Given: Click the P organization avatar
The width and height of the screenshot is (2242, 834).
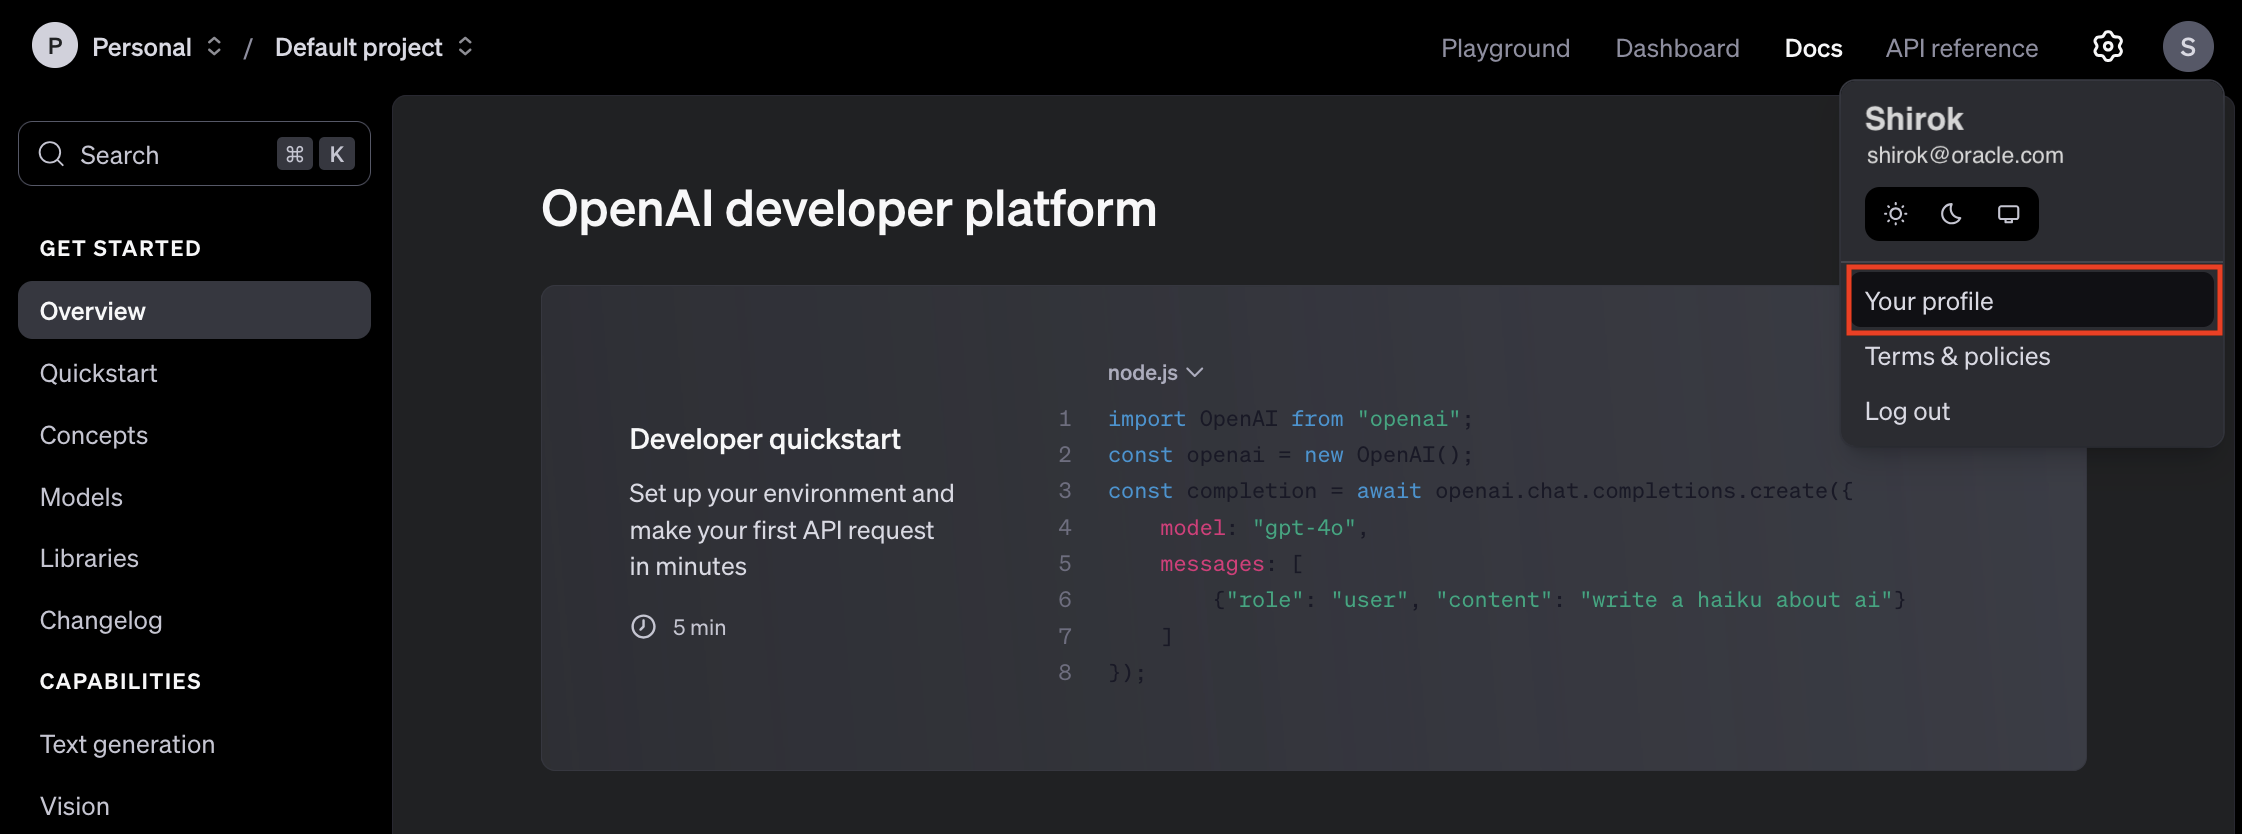Looking at the screenshot, I should [x=55, y=46].
